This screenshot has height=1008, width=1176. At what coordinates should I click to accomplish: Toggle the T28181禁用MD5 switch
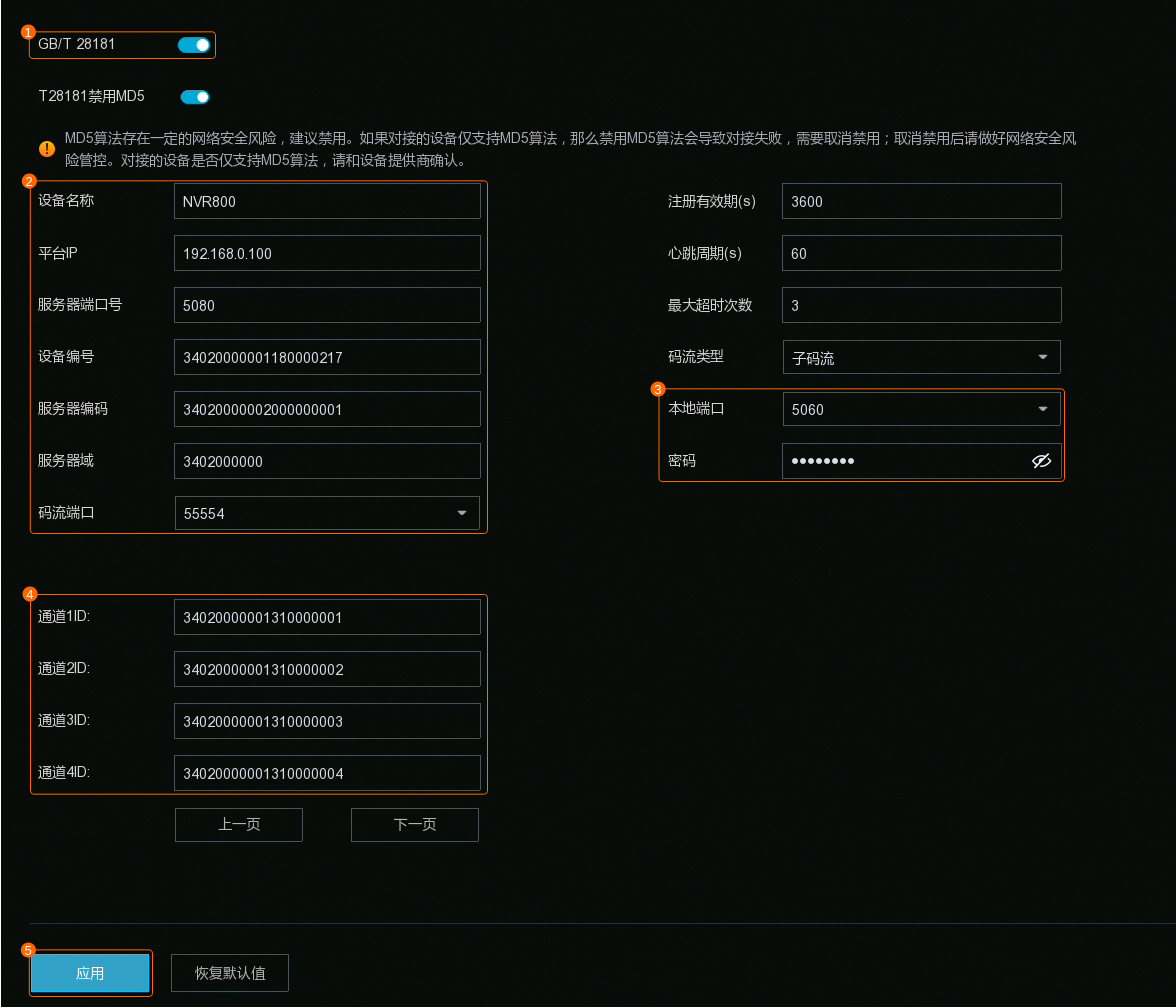pyautogui.click(x=195, y=97)
